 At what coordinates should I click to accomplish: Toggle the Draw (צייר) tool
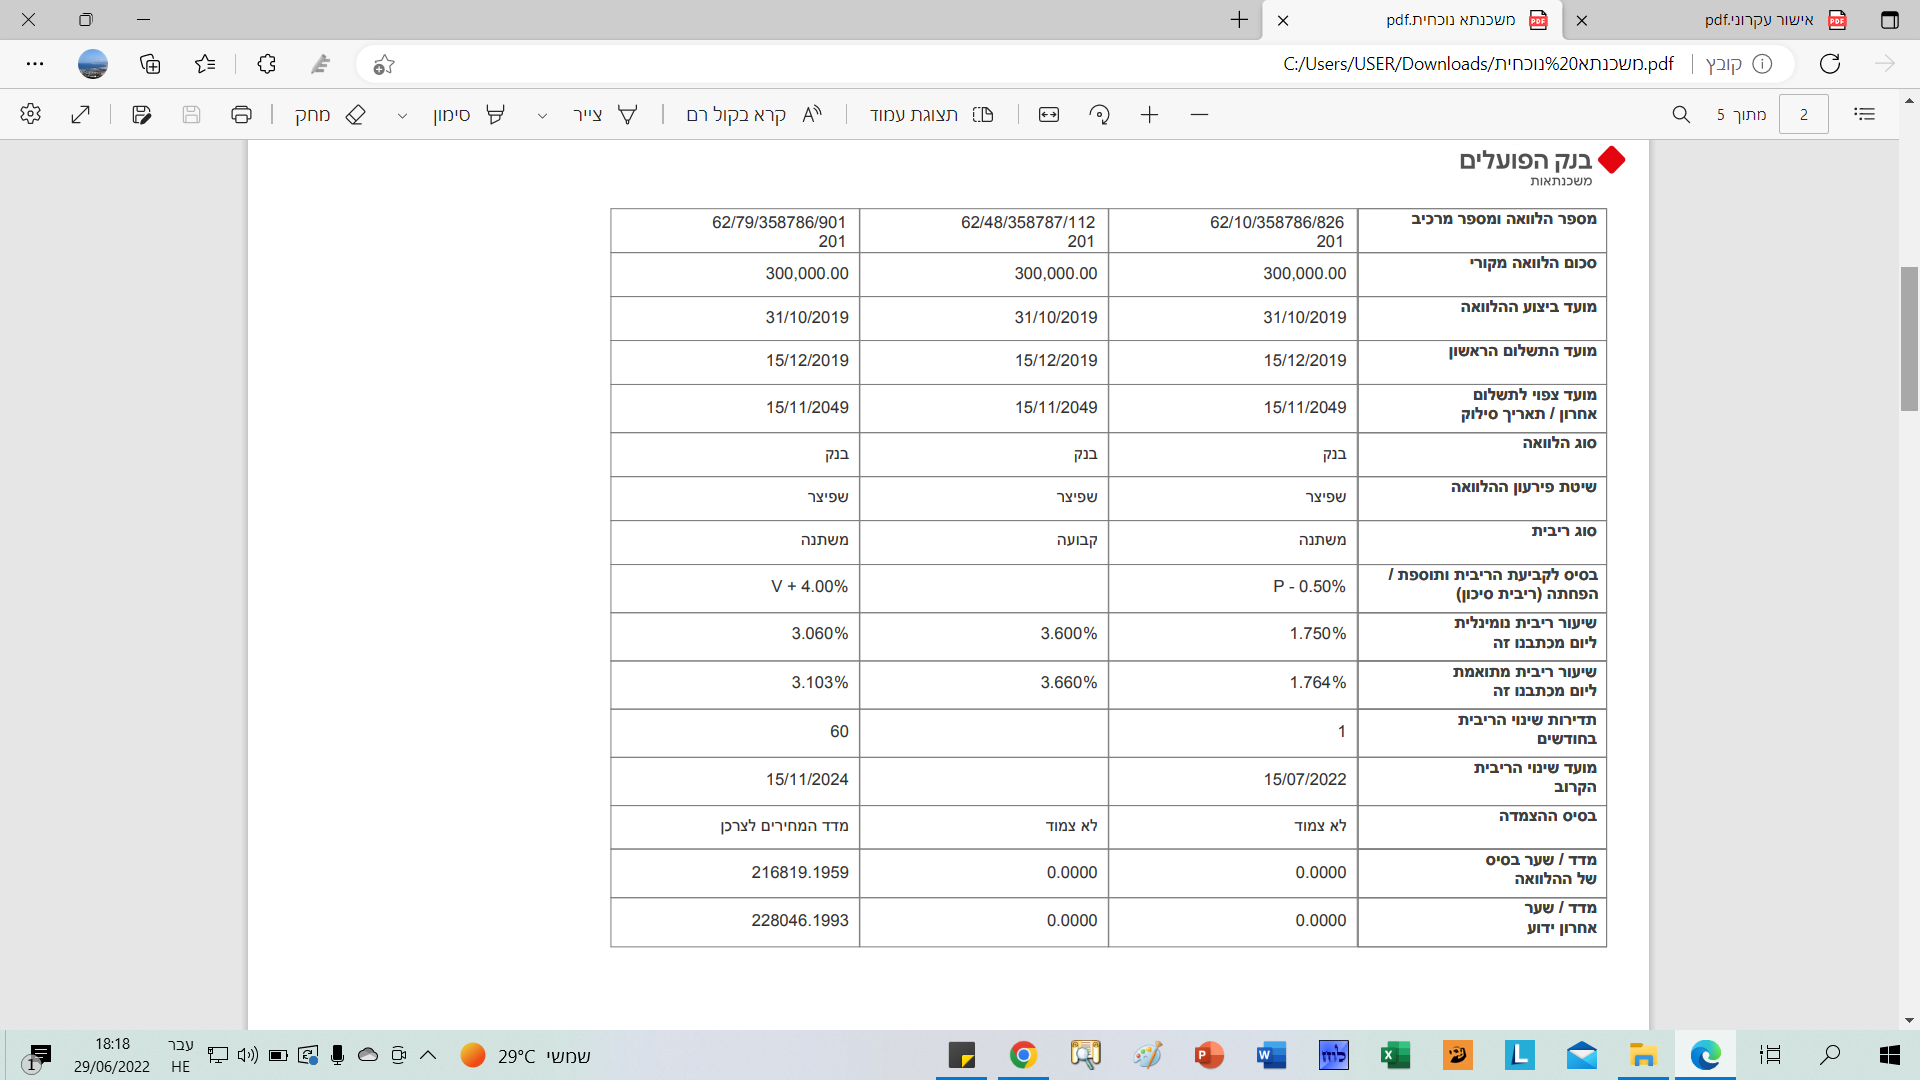(605, 115)
